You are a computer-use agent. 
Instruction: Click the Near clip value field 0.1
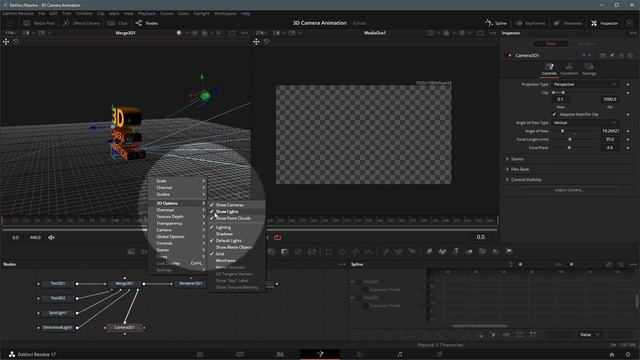[560, 99]
